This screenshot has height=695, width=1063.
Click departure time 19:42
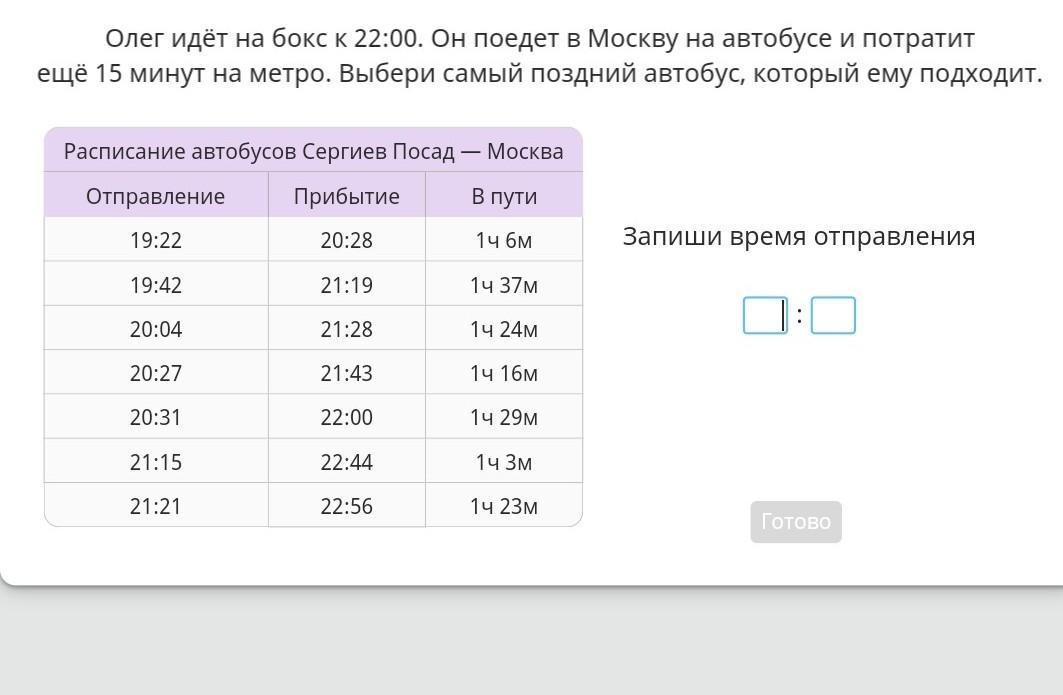[x=156, y=285]
